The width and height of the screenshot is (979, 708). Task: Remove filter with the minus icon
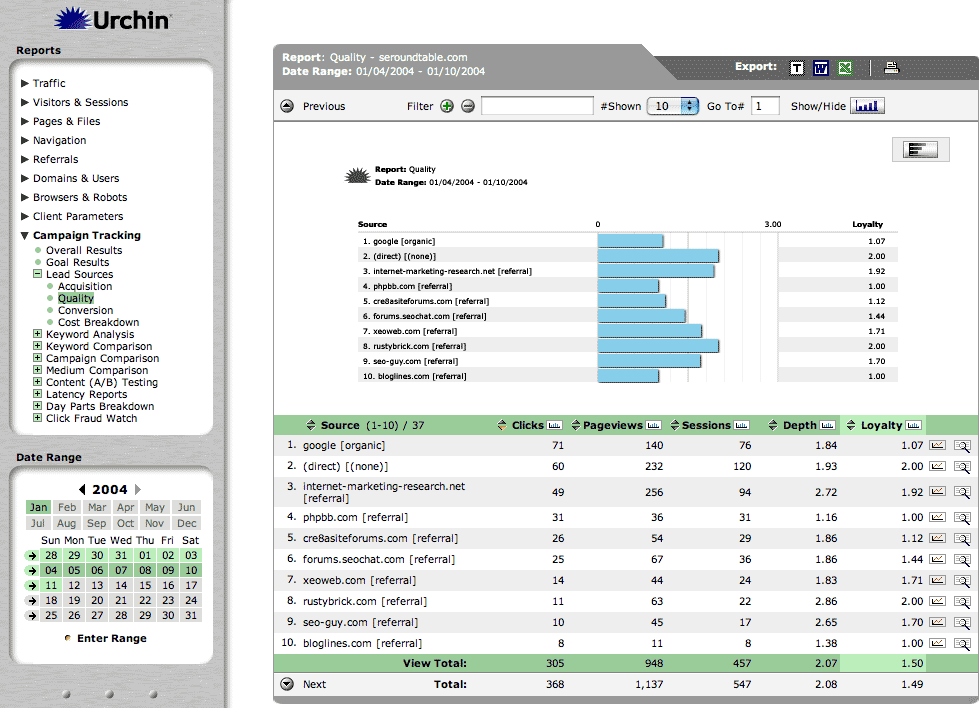tap(468, 106)
